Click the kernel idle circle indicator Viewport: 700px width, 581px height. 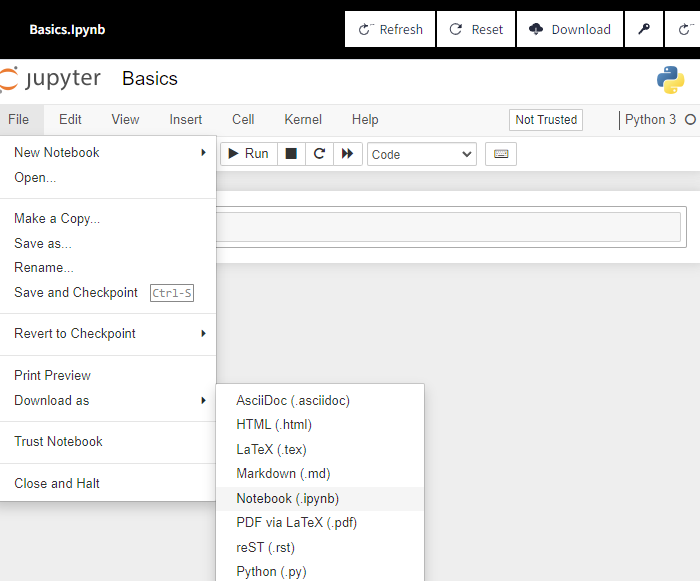tap(690, 120)
